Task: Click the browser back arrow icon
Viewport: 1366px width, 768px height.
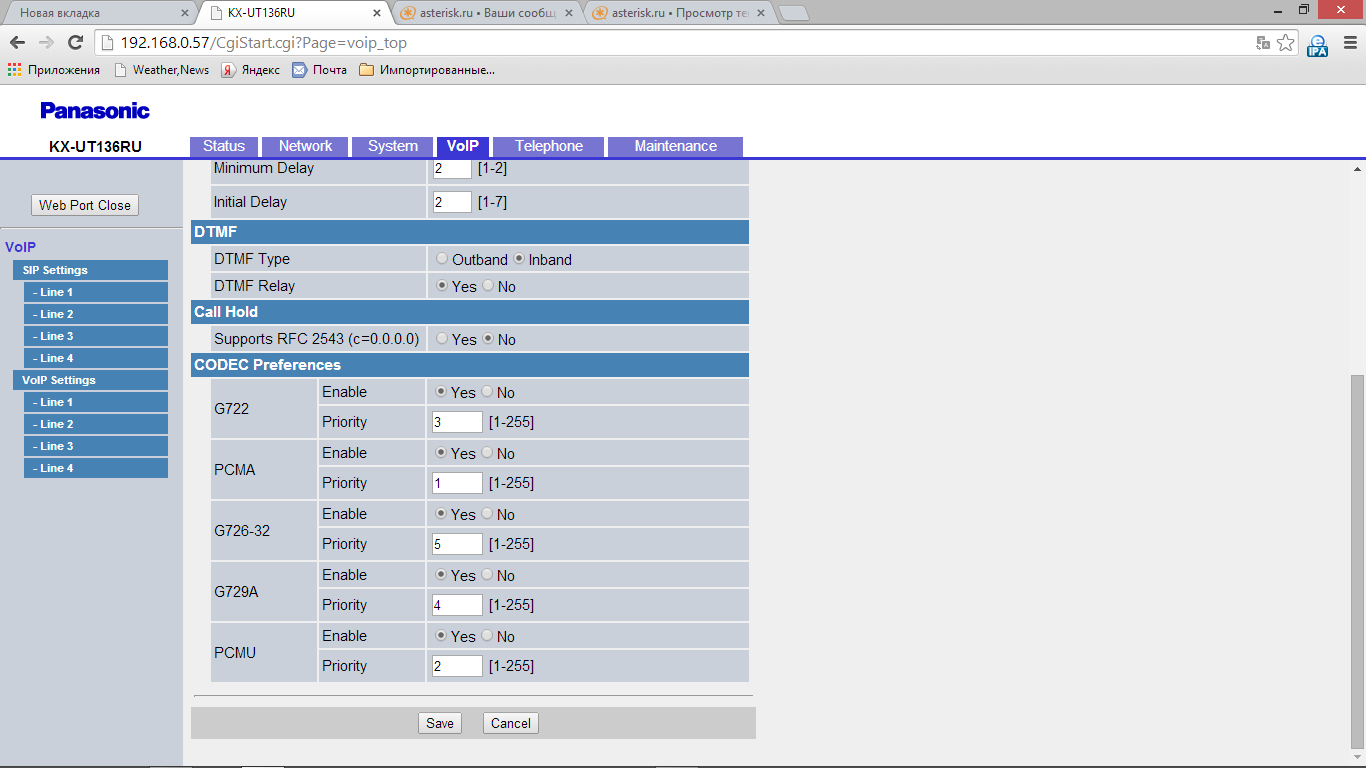Action: pos(17,43)
